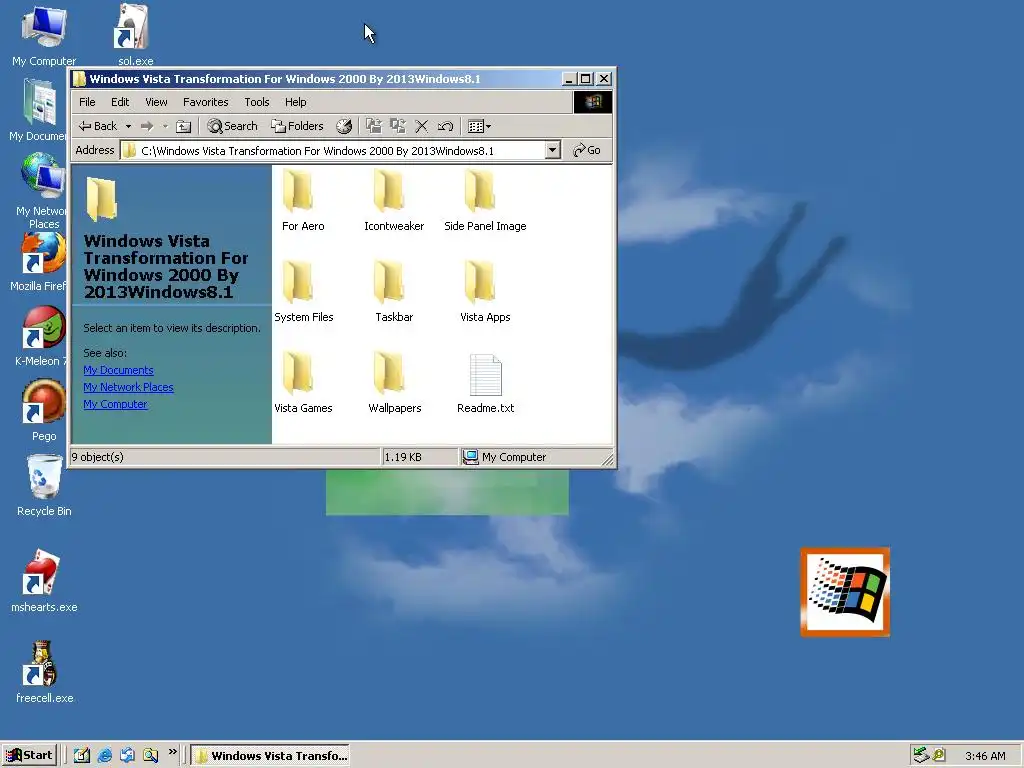Click the address bar path field
This screenshot has width=1024, height=768.
(x=333, y=150)
